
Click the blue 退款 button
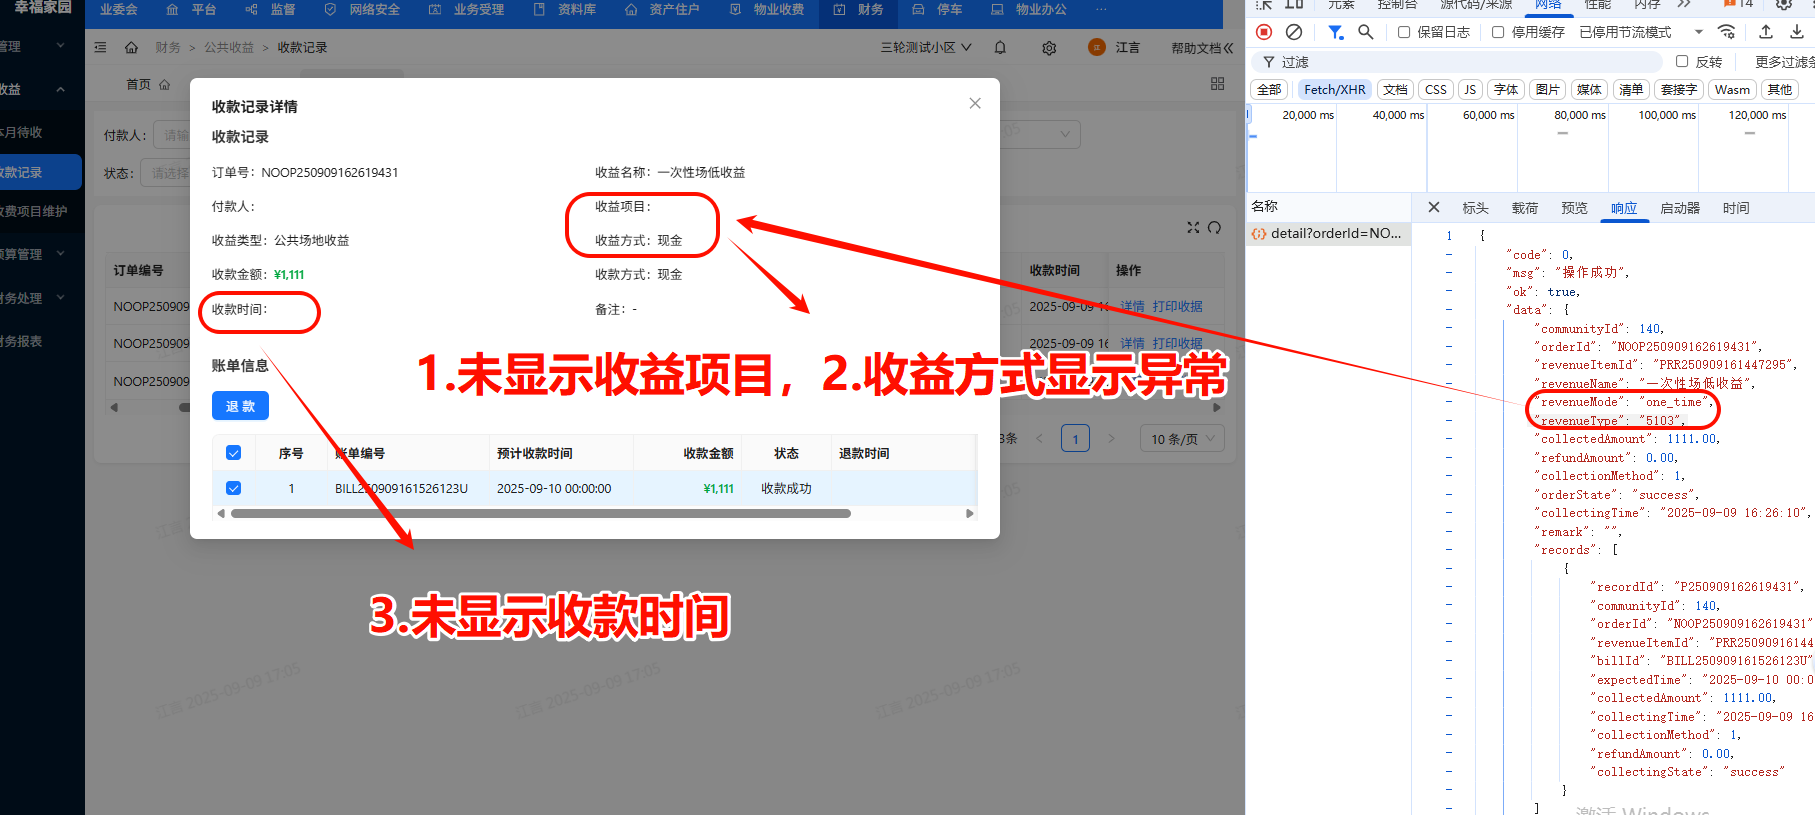click(240, 406)
